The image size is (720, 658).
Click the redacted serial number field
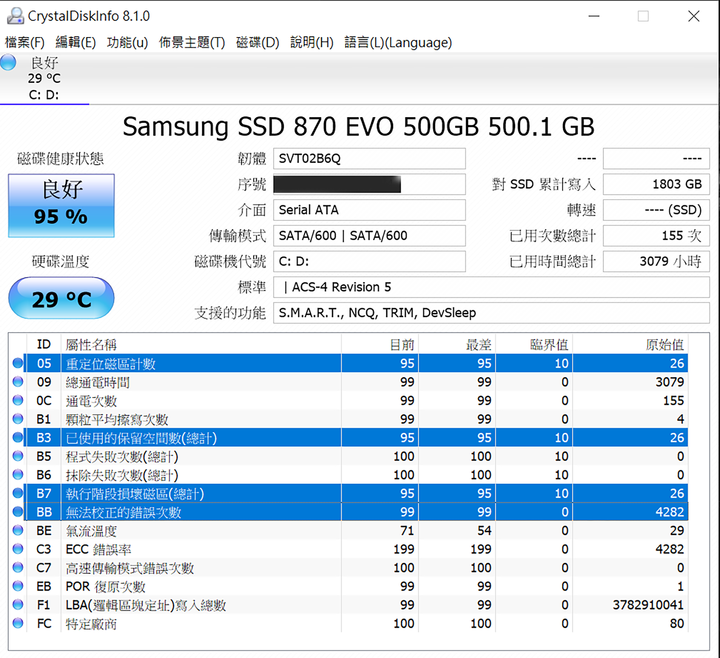pyautogui.click(x=369, y=184)
